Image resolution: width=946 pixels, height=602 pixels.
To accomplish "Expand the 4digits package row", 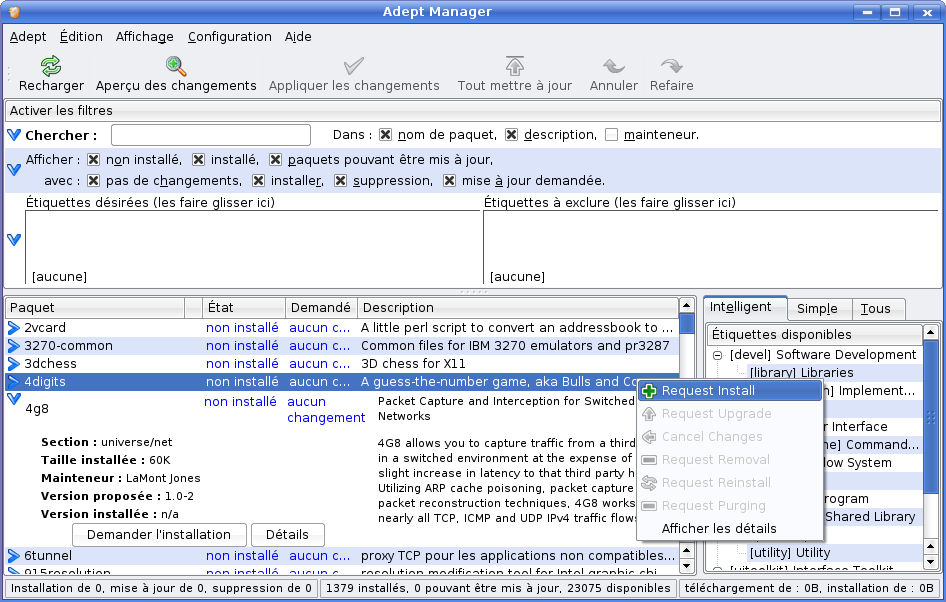I will point(14,382).
